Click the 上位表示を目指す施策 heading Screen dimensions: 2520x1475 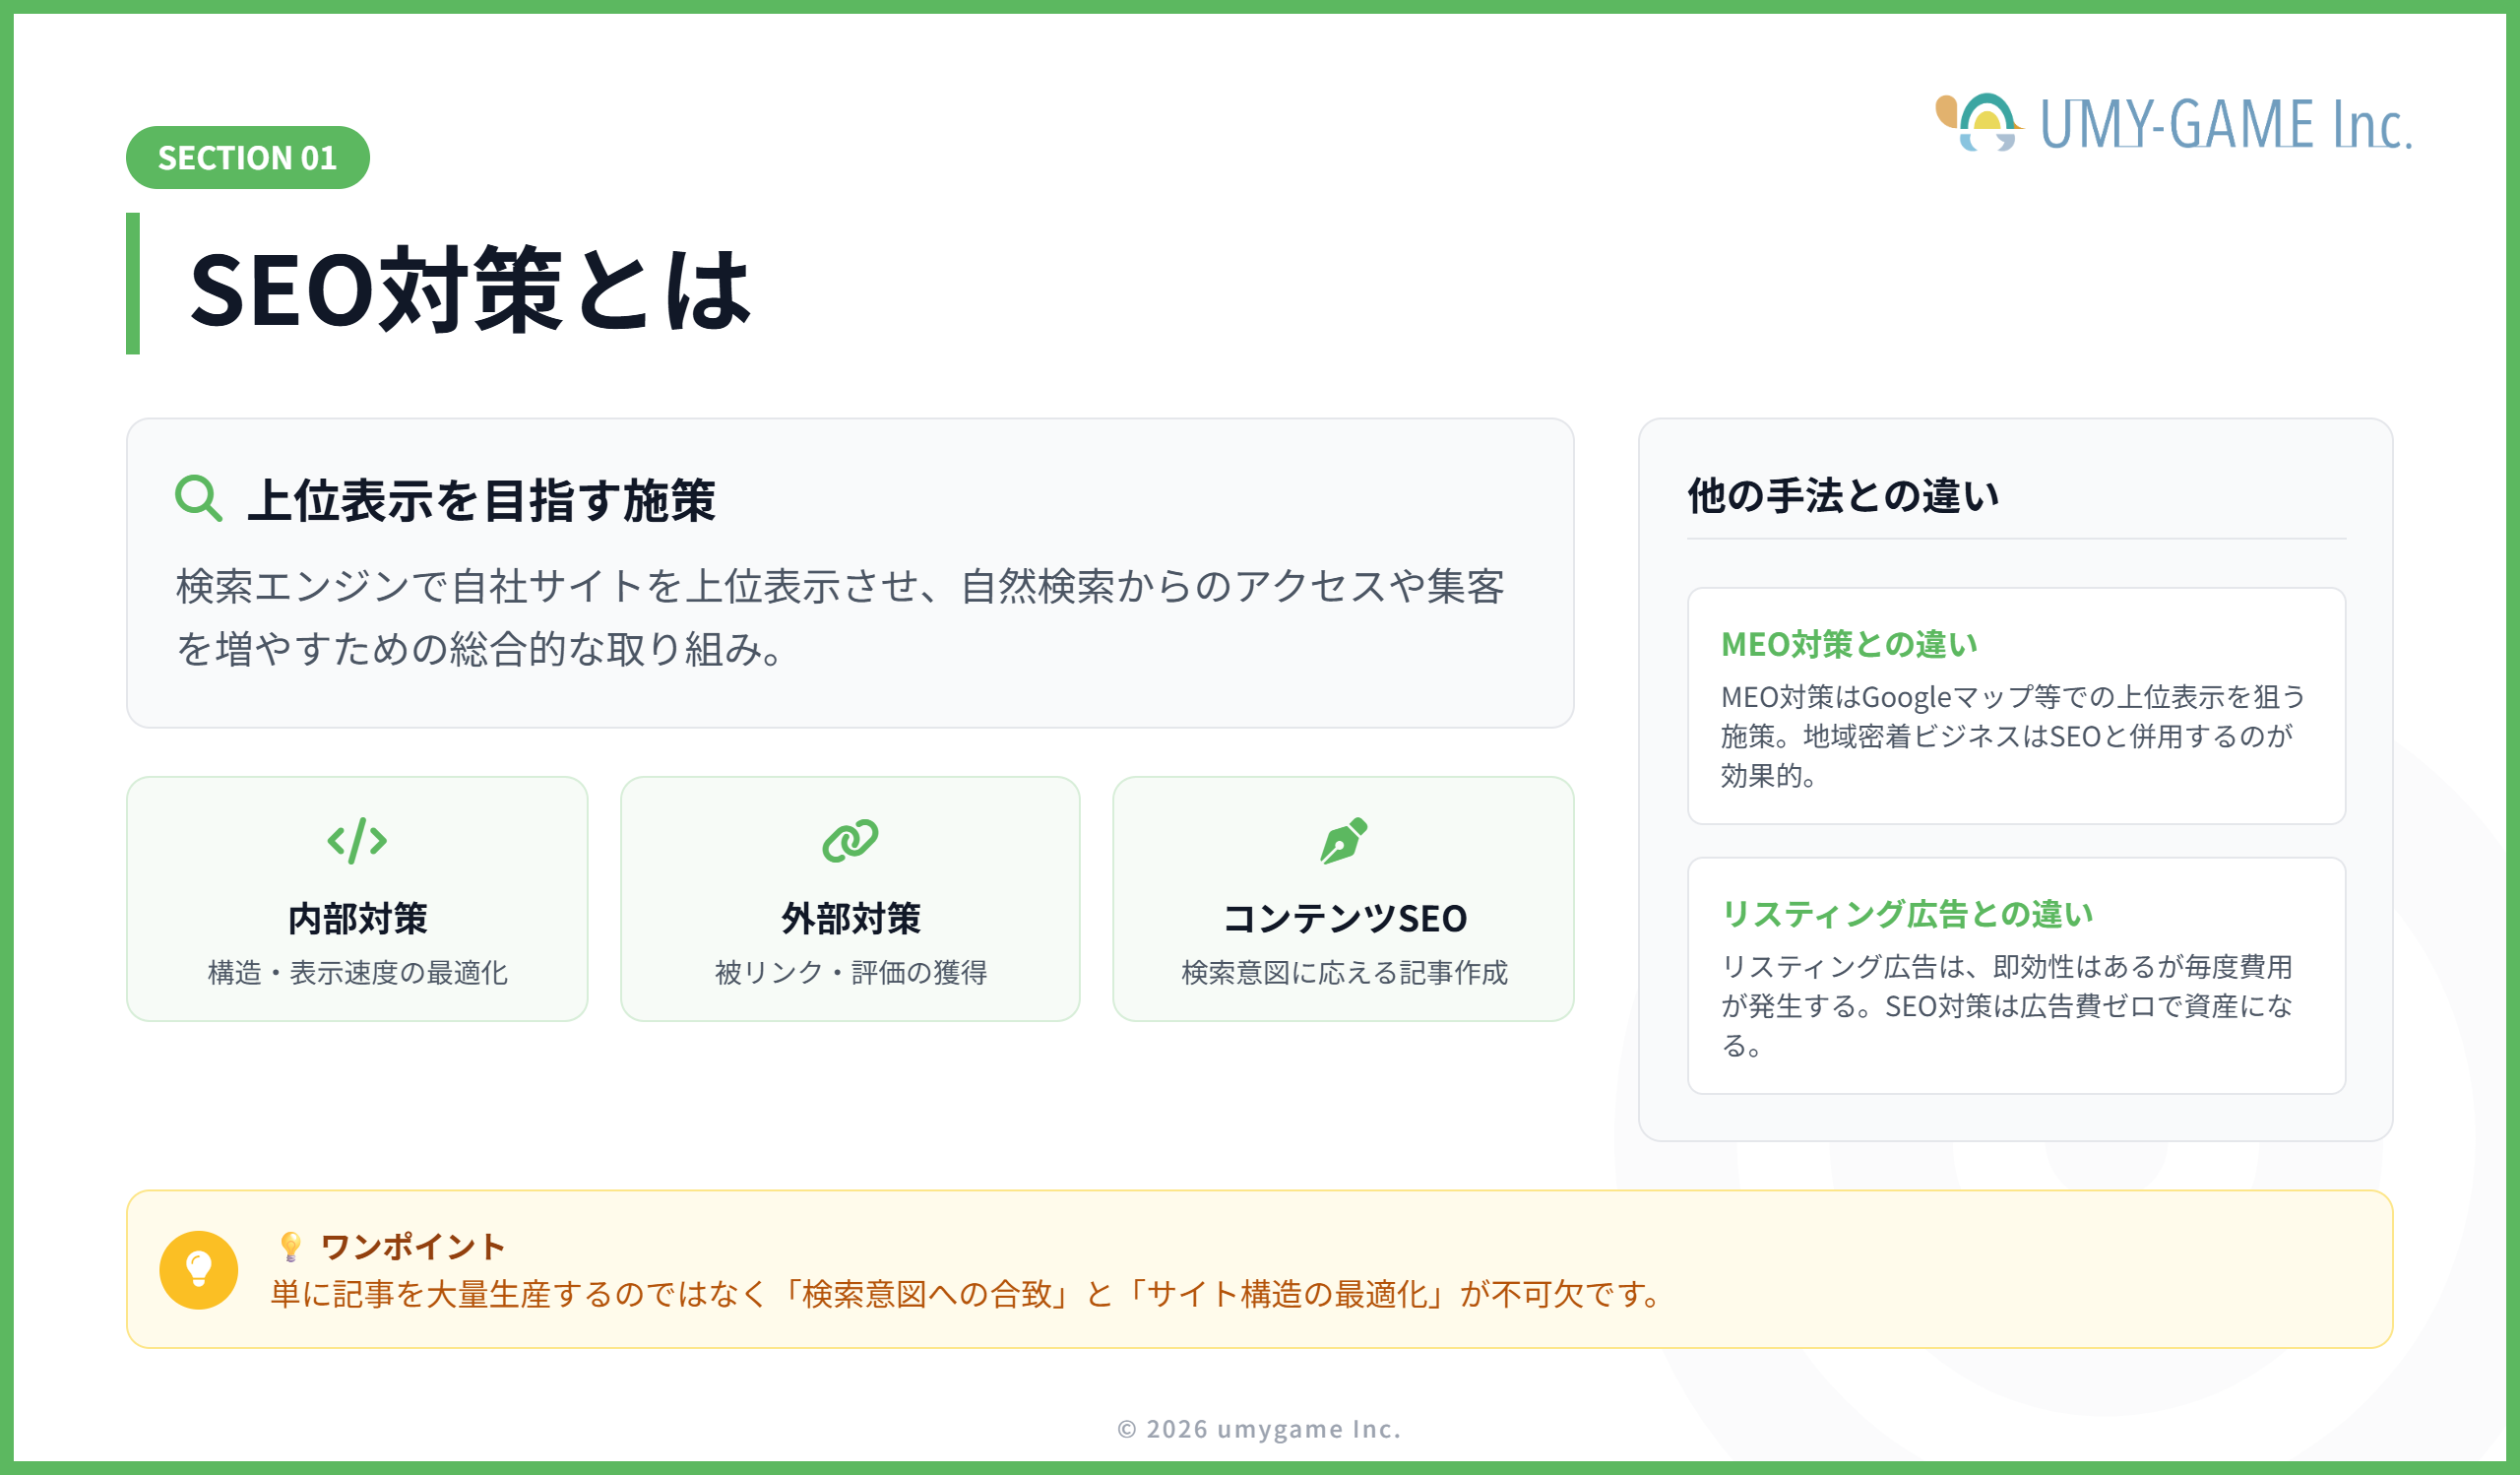point(481,499)
